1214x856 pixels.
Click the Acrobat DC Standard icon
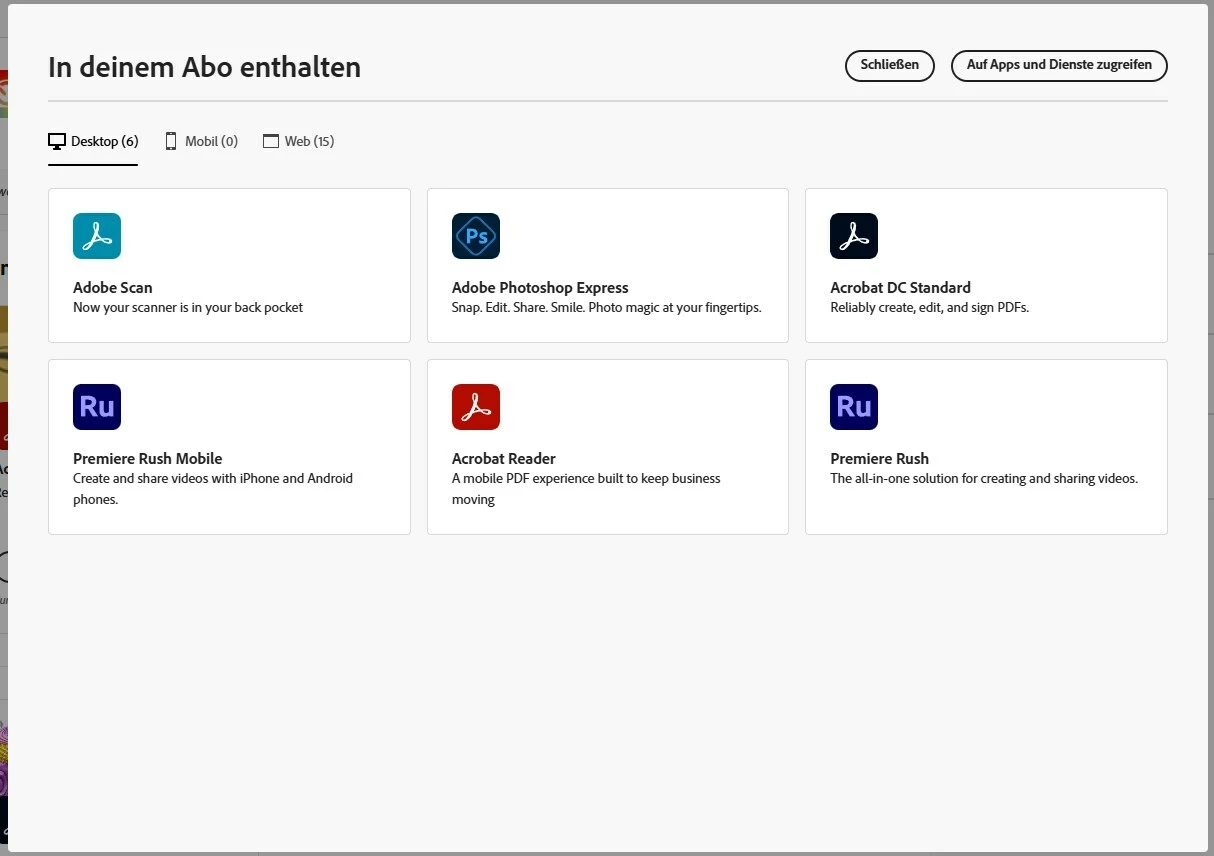(854, 236)
